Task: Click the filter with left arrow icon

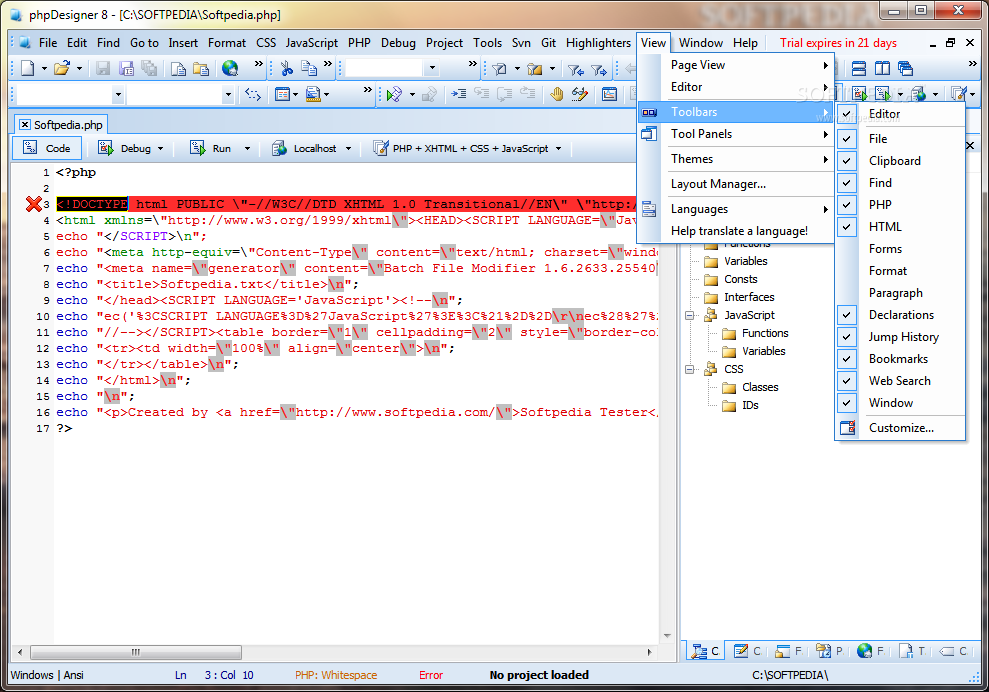Action: click(x=575, y=69)
